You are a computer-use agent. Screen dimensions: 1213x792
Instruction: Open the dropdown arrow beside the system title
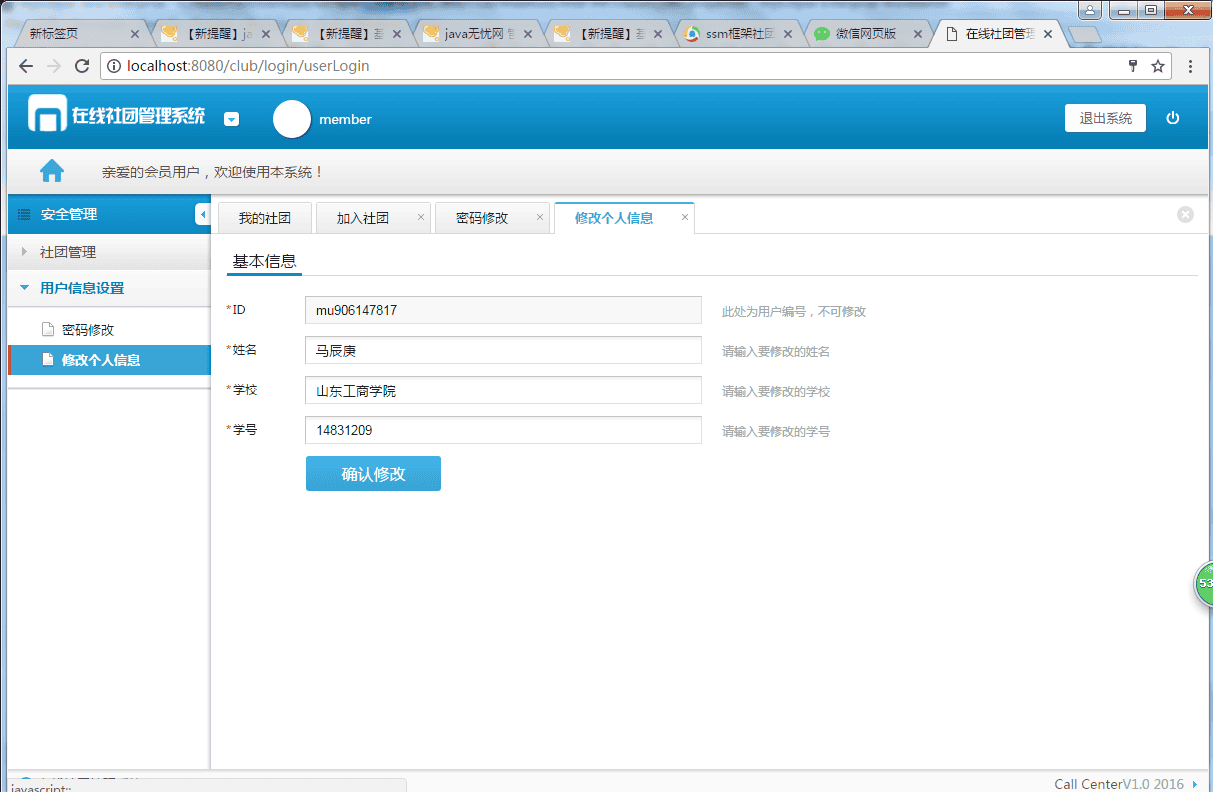coord(231,119)
